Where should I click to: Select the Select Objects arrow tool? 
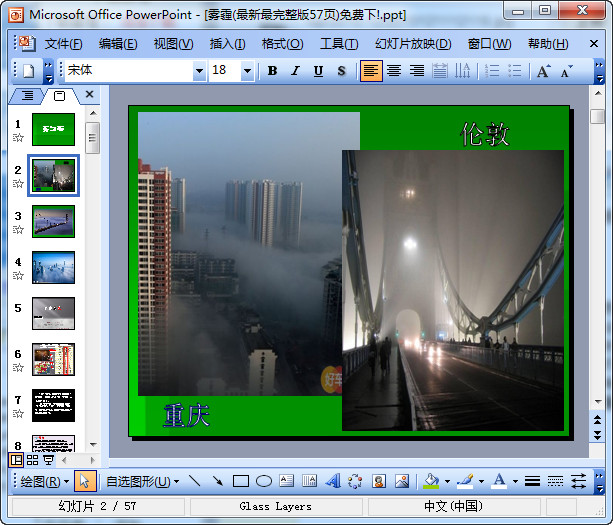point(84,481)
